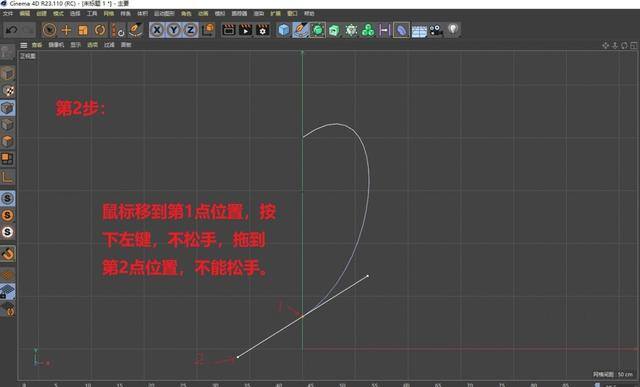Add a Light bulb object
This screenshot has height=387, width=640.
(x=453, y=29)
